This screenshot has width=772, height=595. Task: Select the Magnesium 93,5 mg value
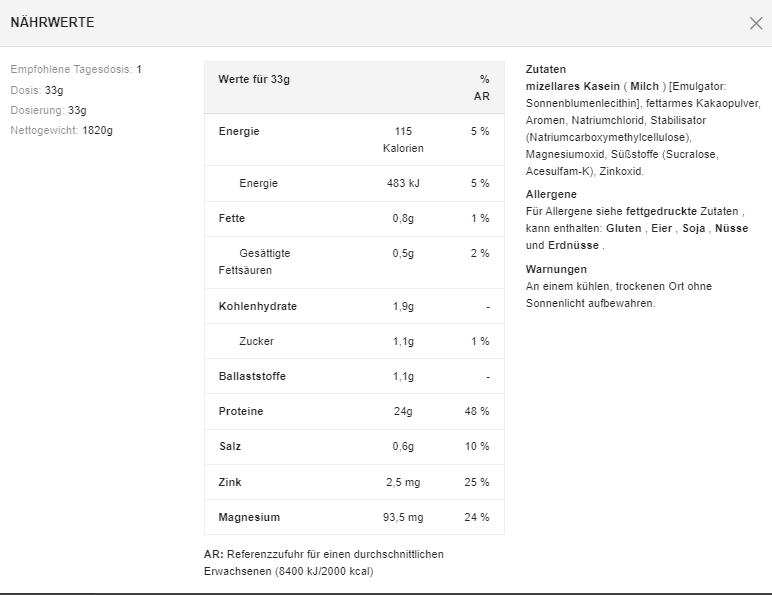pos(403,517)
